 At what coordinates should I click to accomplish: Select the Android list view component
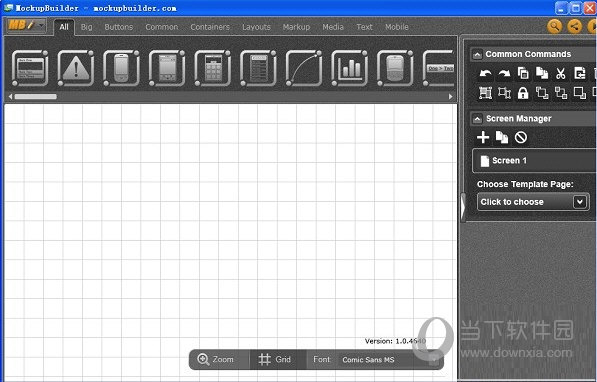pyautogui.click(x=259, y=68)
